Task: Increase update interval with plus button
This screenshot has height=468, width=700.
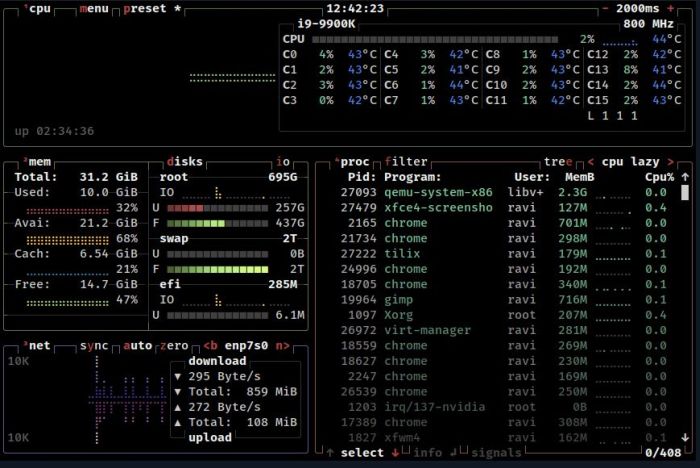Action: [670, 8]
